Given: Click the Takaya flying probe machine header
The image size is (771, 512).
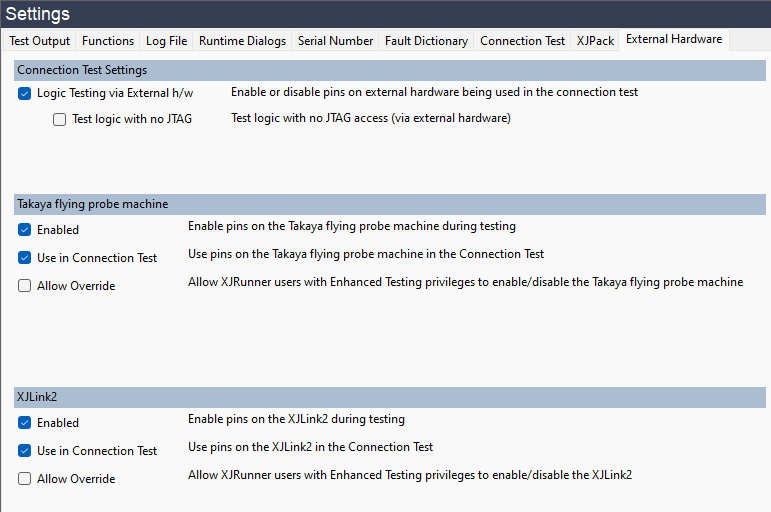Looking at the screenshot, I should pos(92,204).
